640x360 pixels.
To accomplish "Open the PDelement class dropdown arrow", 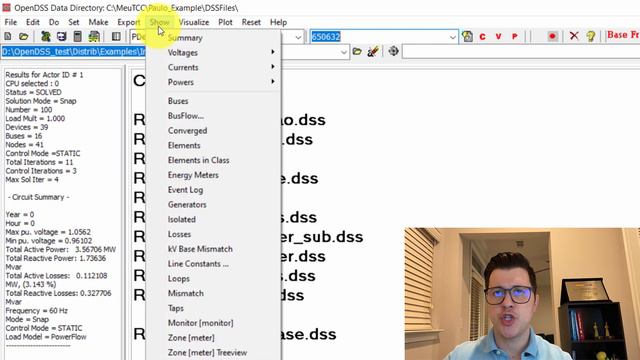I will [298, 37].
